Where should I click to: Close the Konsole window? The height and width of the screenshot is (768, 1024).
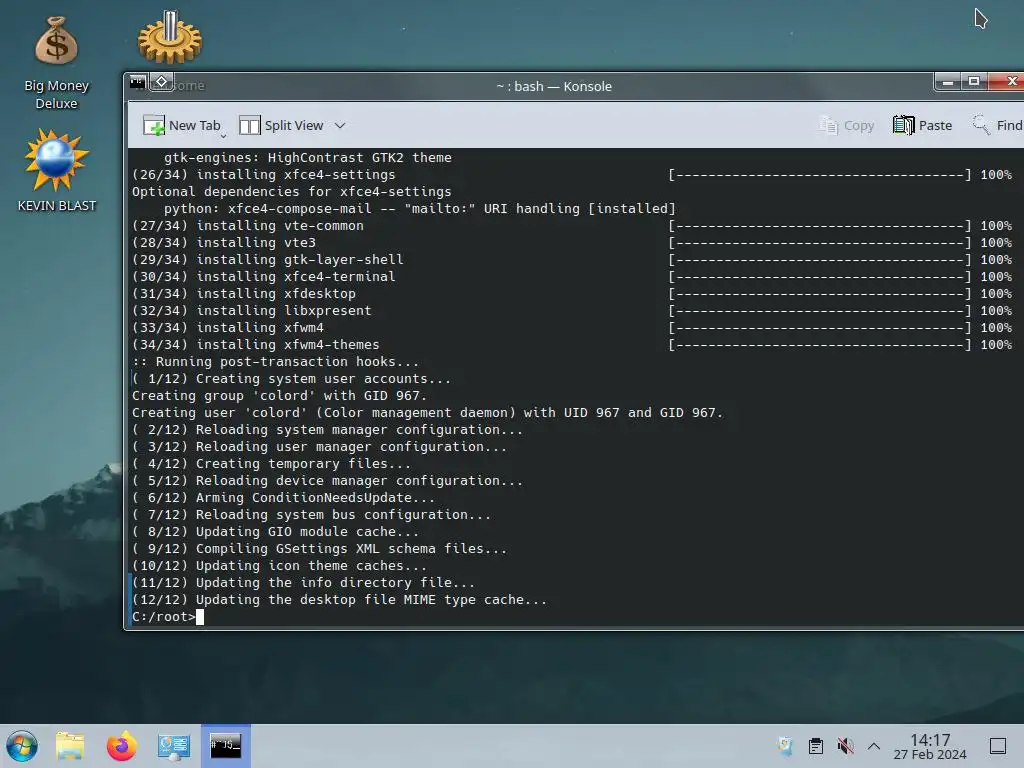tap(1010, 82)
